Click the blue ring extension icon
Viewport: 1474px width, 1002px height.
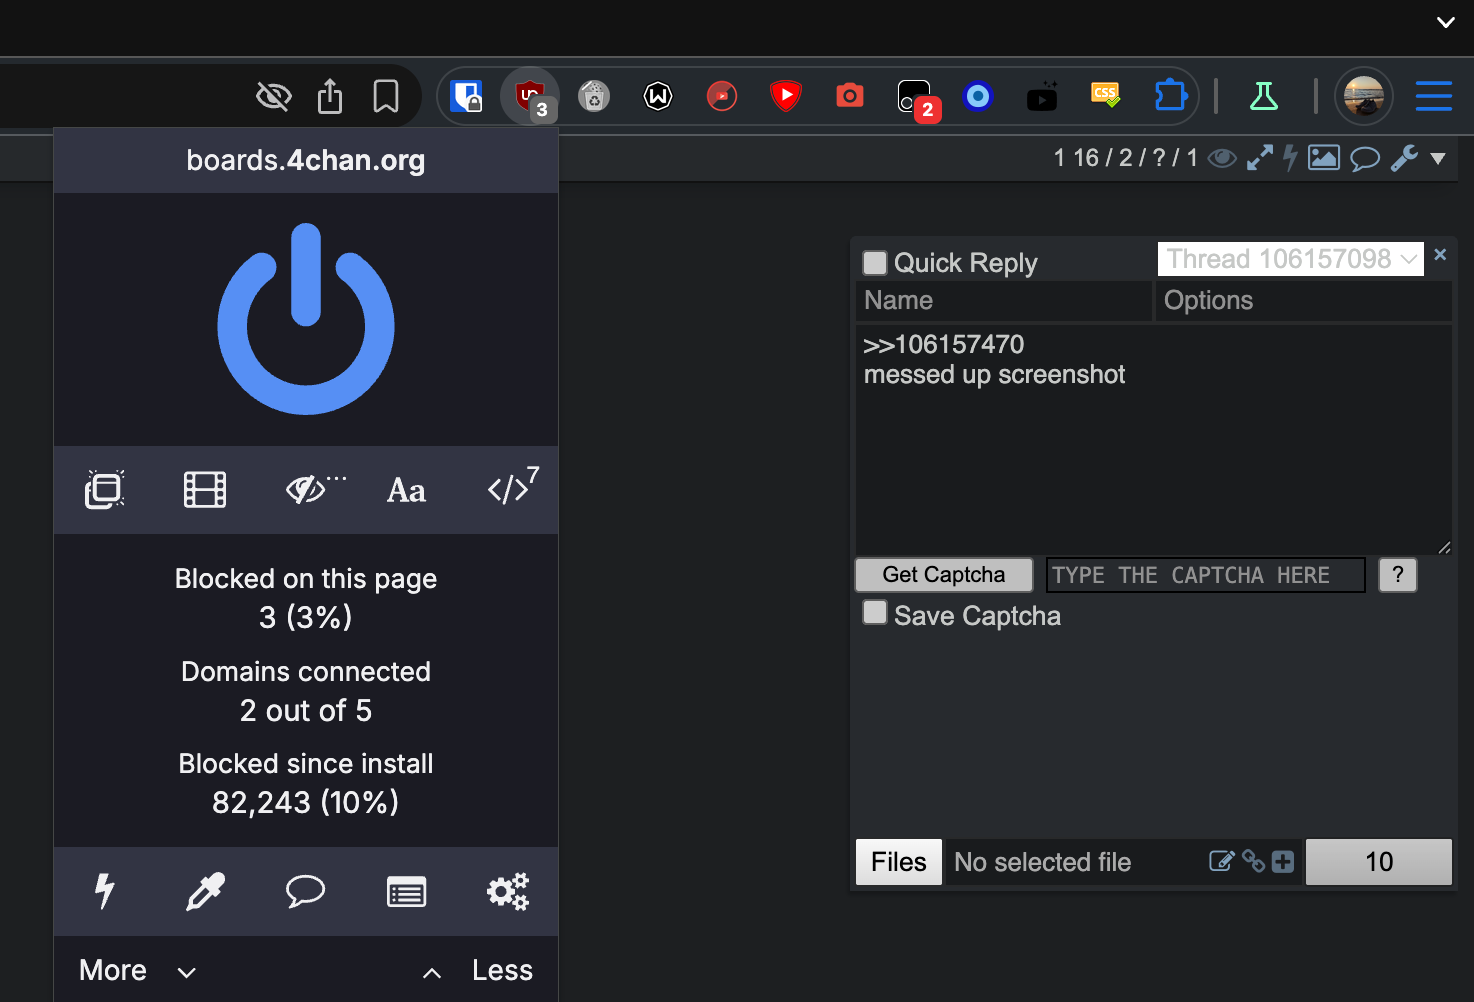(978, 96)
